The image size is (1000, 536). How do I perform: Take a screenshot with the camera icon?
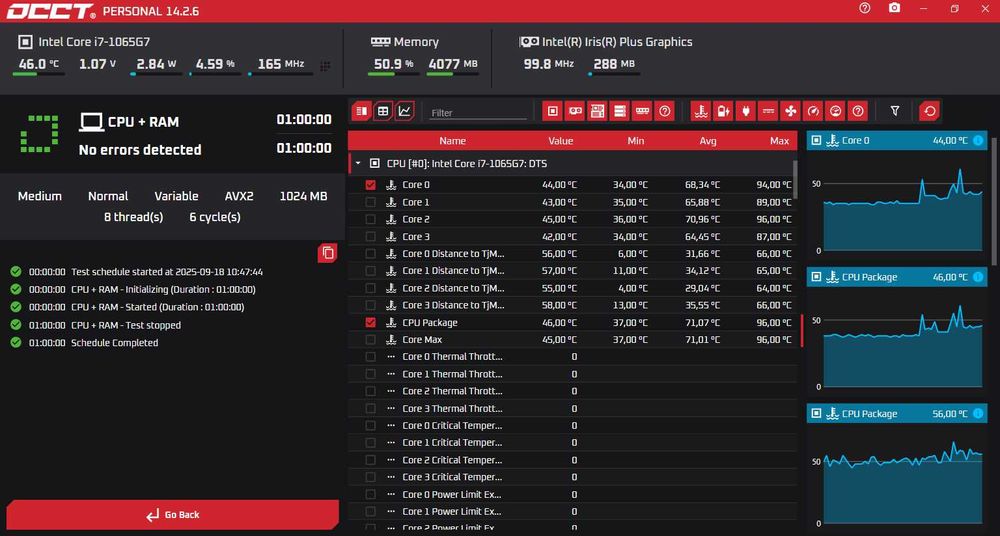pos(895,8)
